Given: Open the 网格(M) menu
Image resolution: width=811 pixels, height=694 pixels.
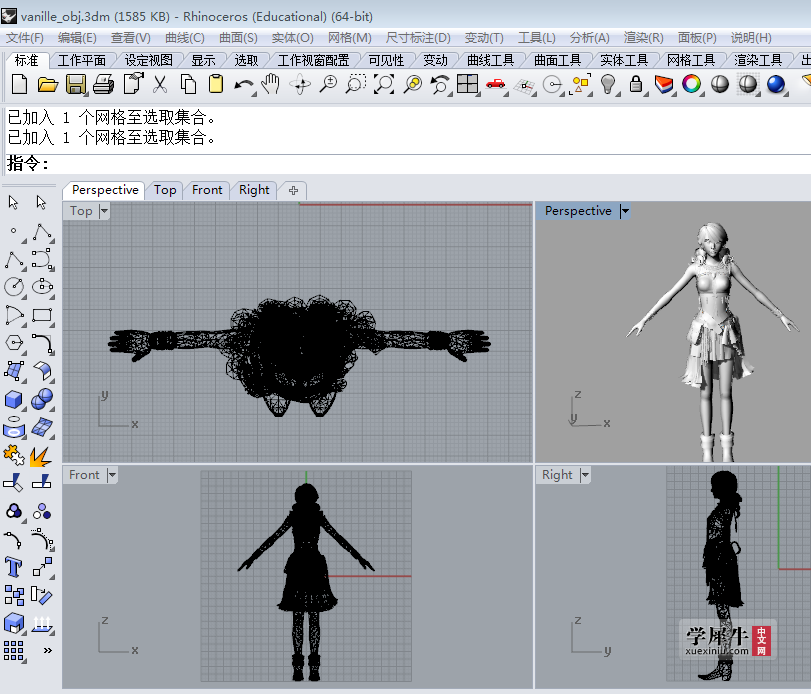Looking at the screenshot, I should (x=350, y=38).
